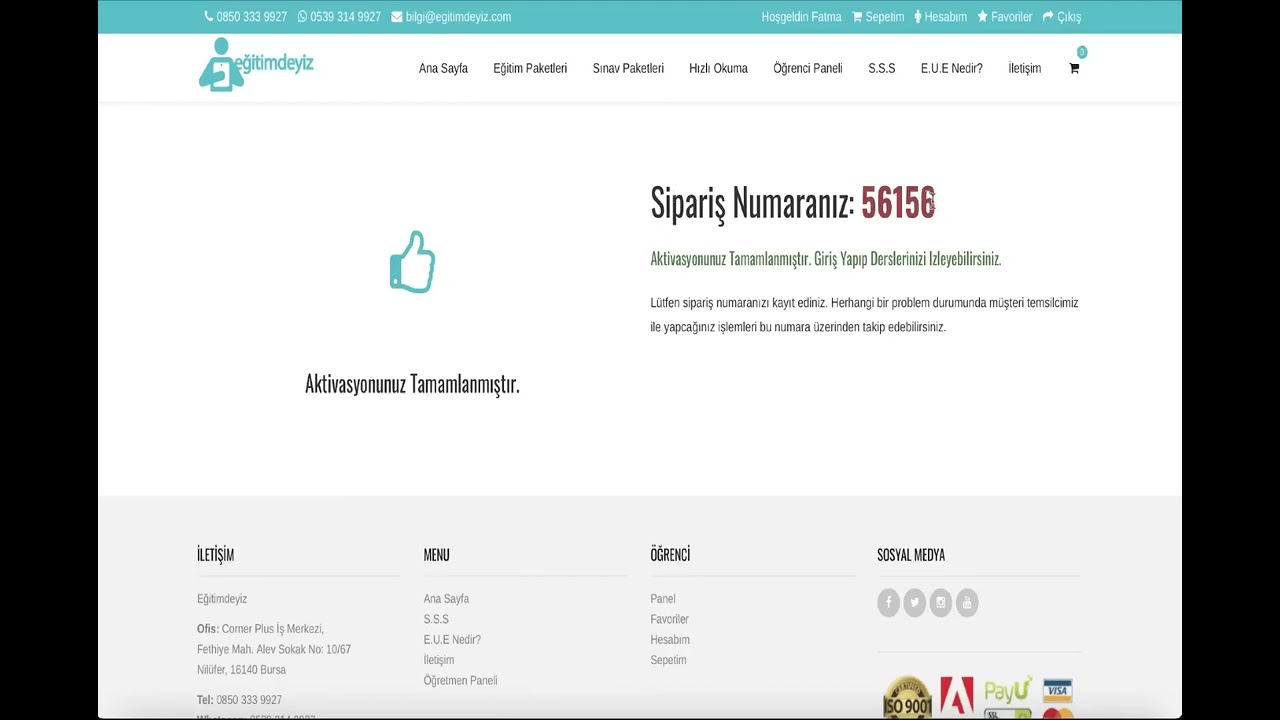Open the Panel link under ÖĞRENCİ
The height and width of the screenshot is (720, 1280).
point(663,599)
